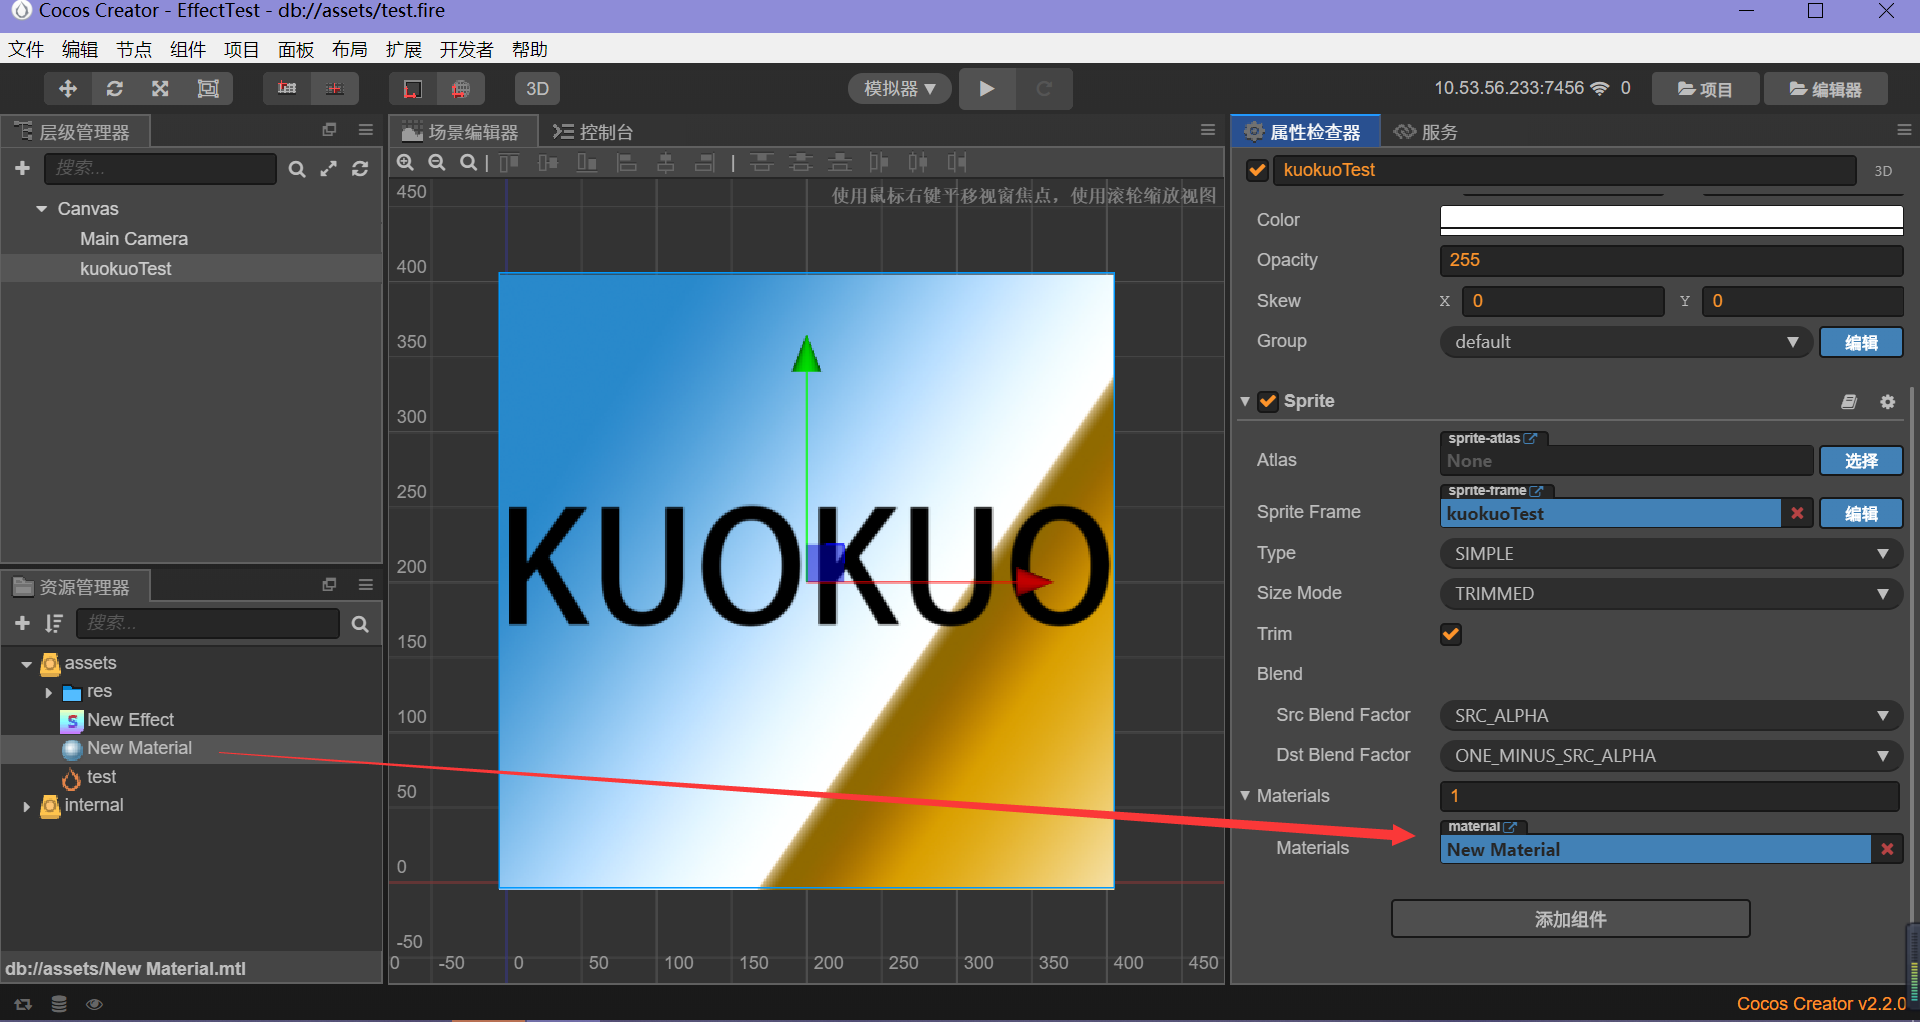
Task: Select the scale transform tool
Action: (160, 89)
